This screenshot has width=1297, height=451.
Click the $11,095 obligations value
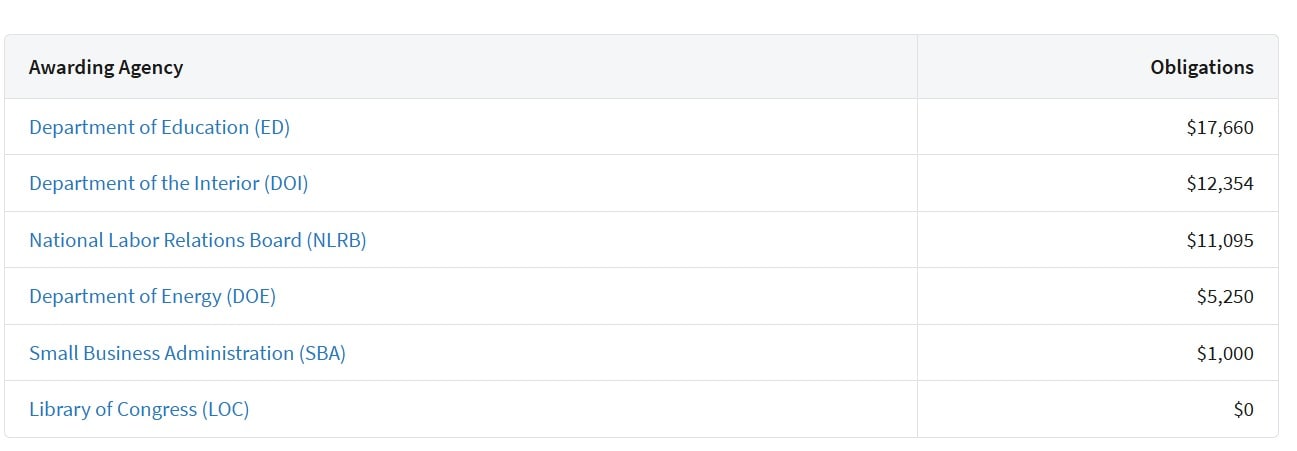pos(1220,240)
